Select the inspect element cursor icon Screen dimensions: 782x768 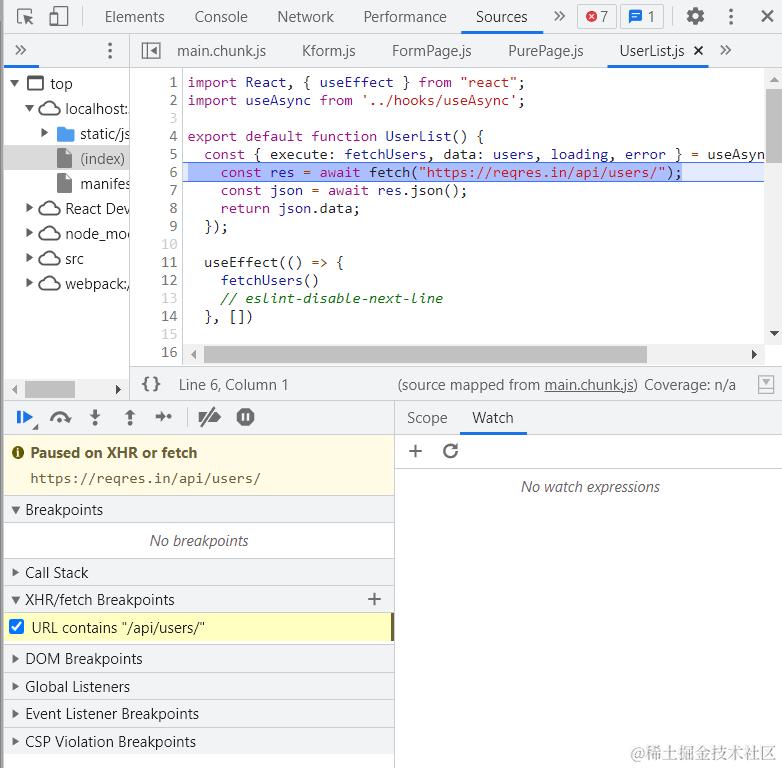pyautogui.click(x=25, y=17)
